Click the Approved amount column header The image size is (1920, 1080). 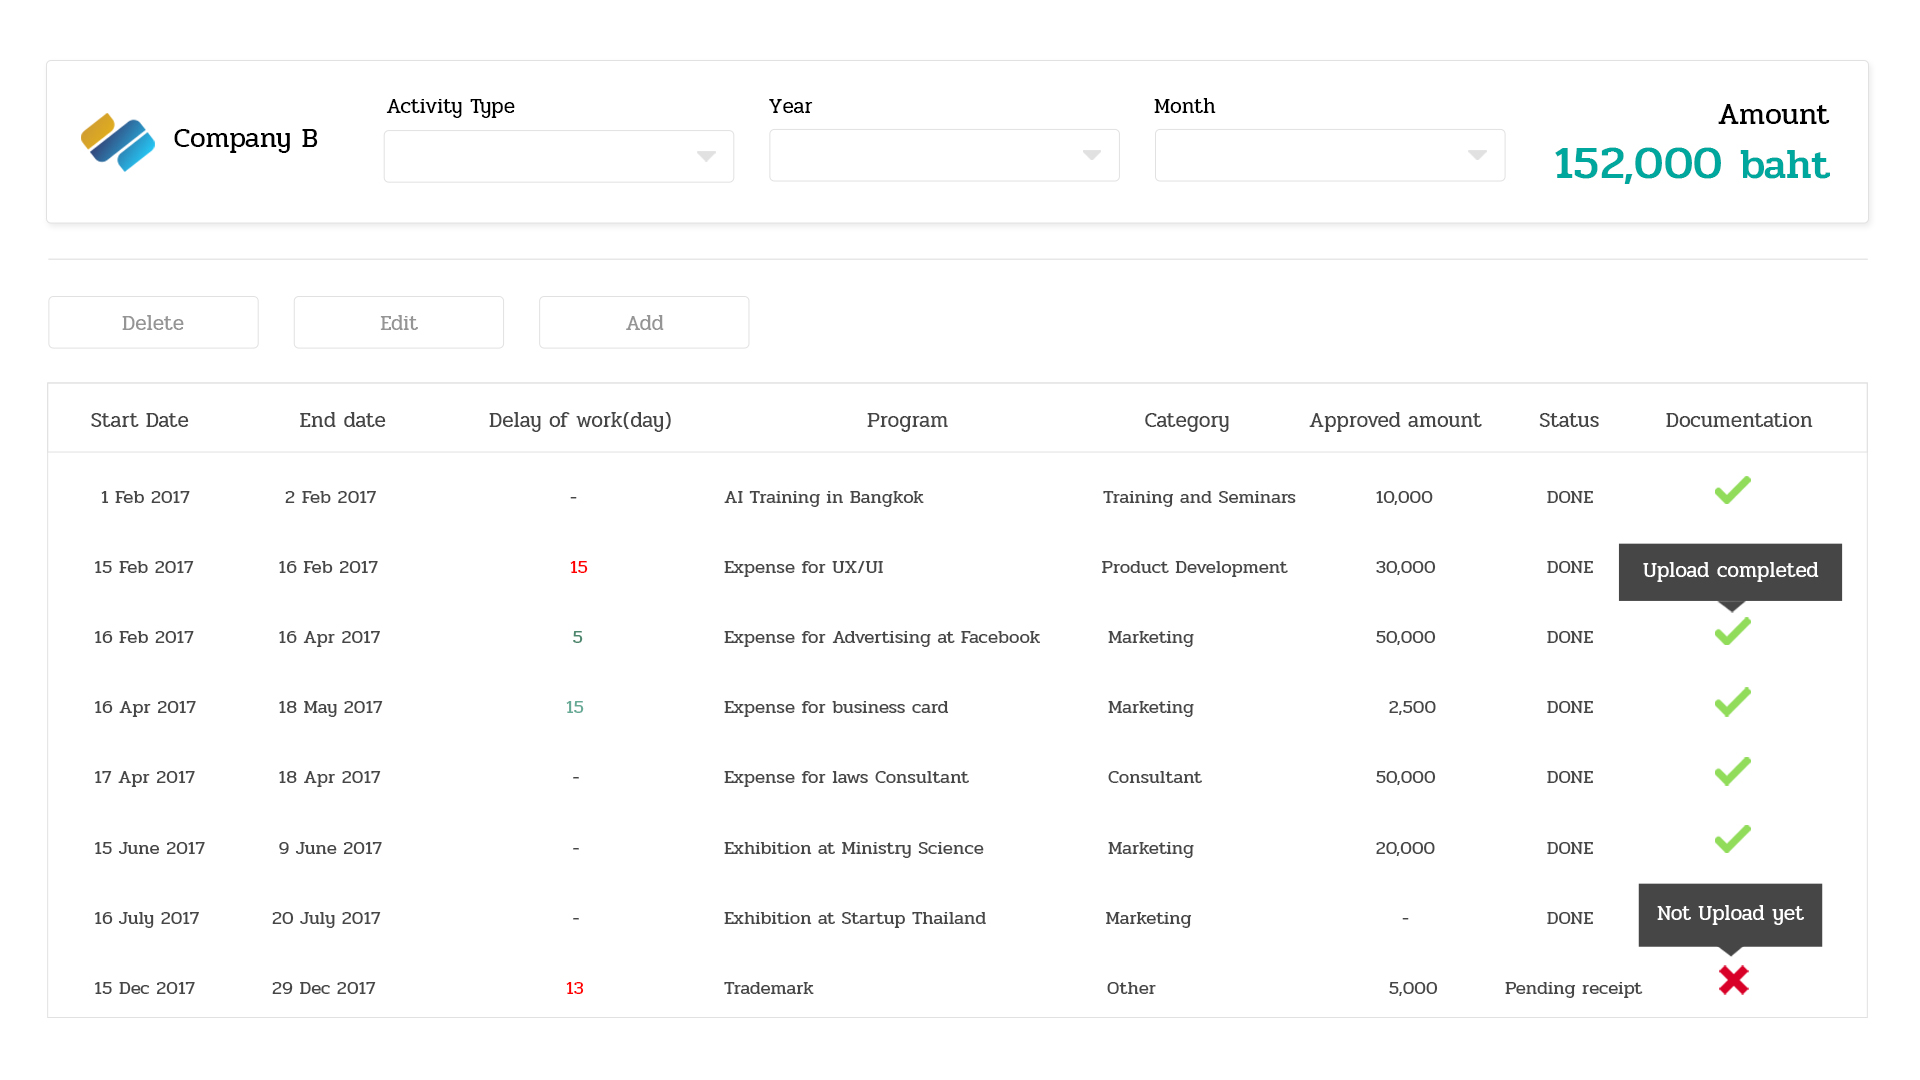click(x=1394, y=420)
